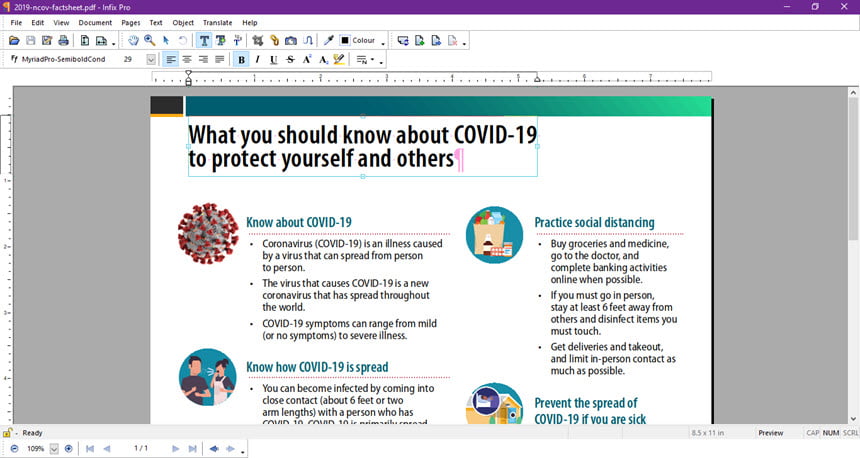Click the font name field MyriadPro-SemiboldCond
Screen dimensions: 860x458
point(63,59)
